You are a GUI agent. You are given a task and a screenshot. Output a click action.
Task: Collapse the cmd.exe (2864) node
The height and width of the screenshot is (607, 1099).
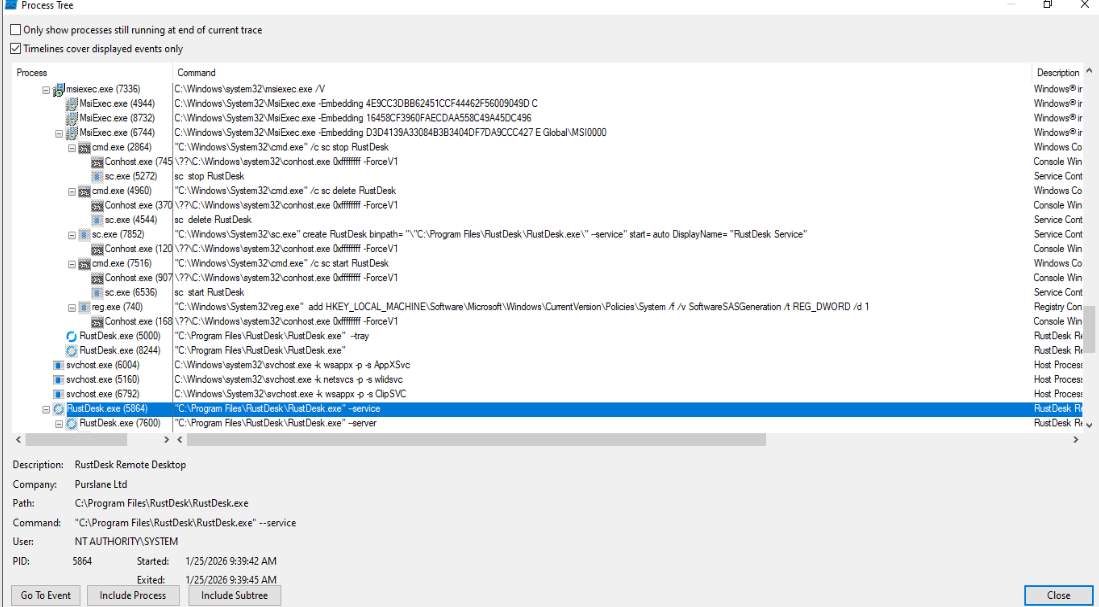[x=71, y=147]
